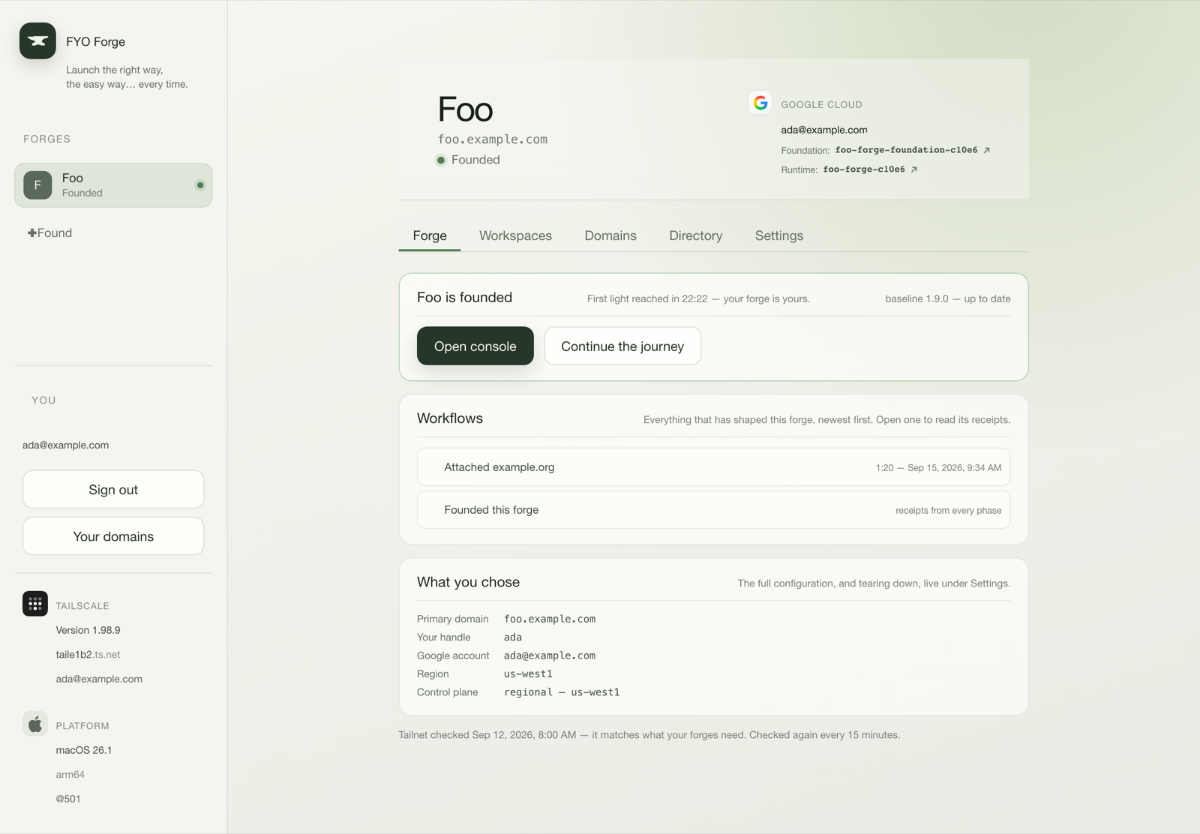Click the FYO Forge anvil logo
Image resolution: width=1200 pixels, height=834 pixels.
pos(38,41)
